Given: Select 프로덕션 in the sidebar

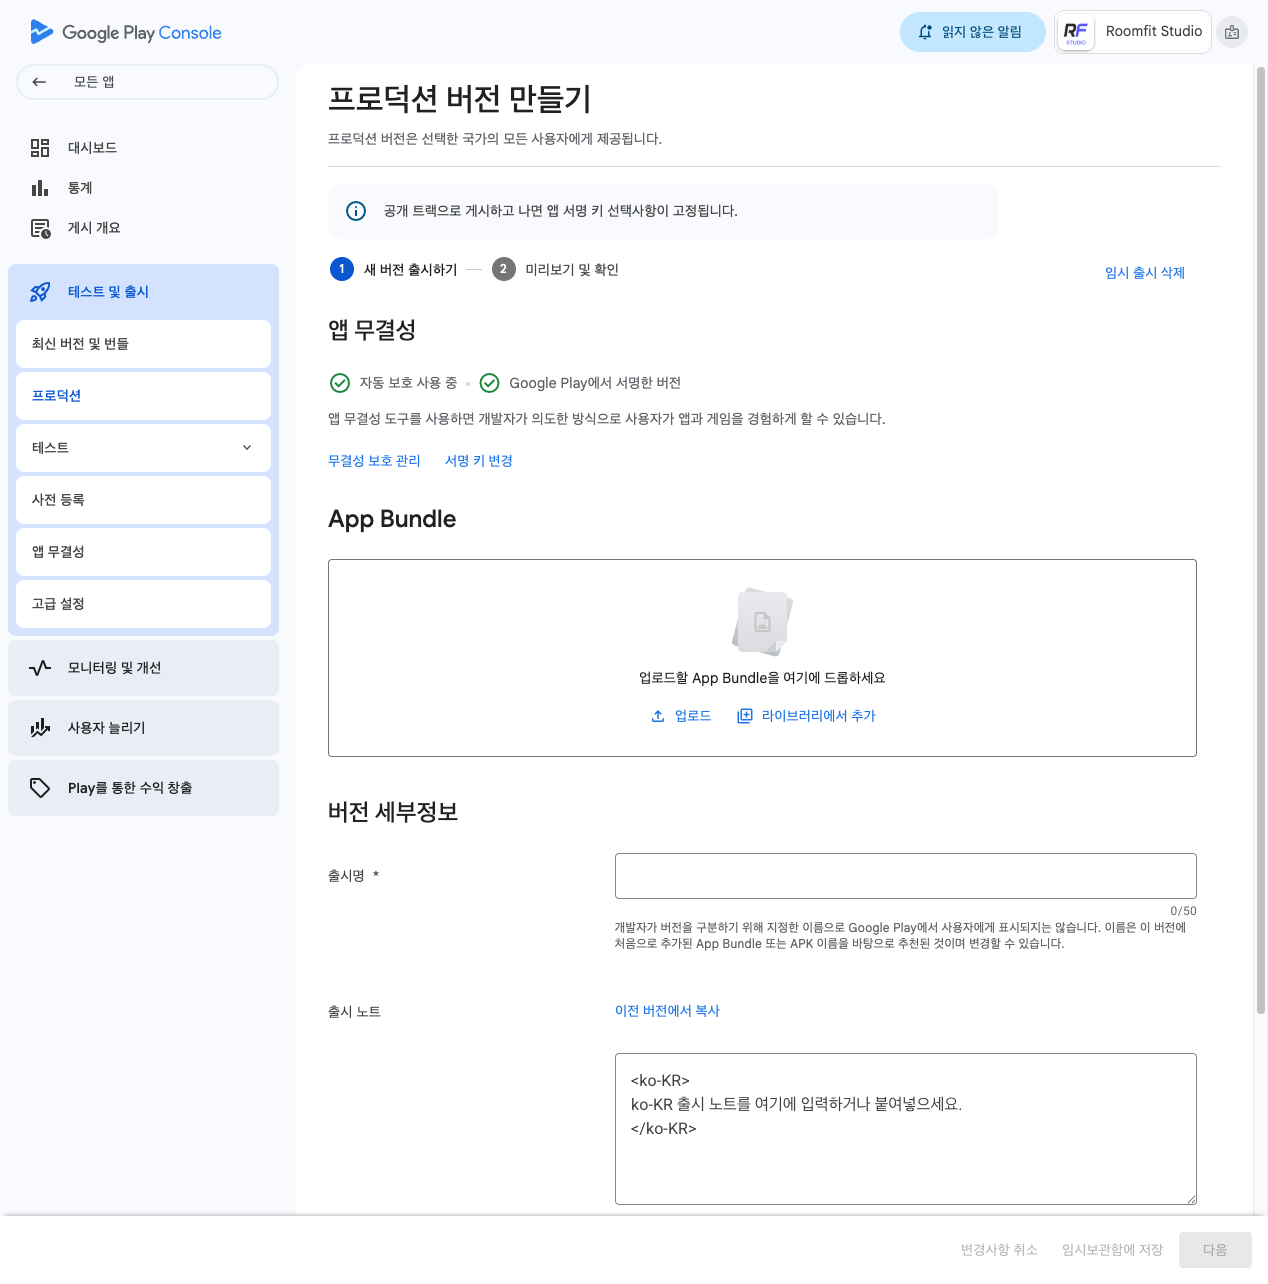Looking at the screenshot, I should click(x=143, y=396).
